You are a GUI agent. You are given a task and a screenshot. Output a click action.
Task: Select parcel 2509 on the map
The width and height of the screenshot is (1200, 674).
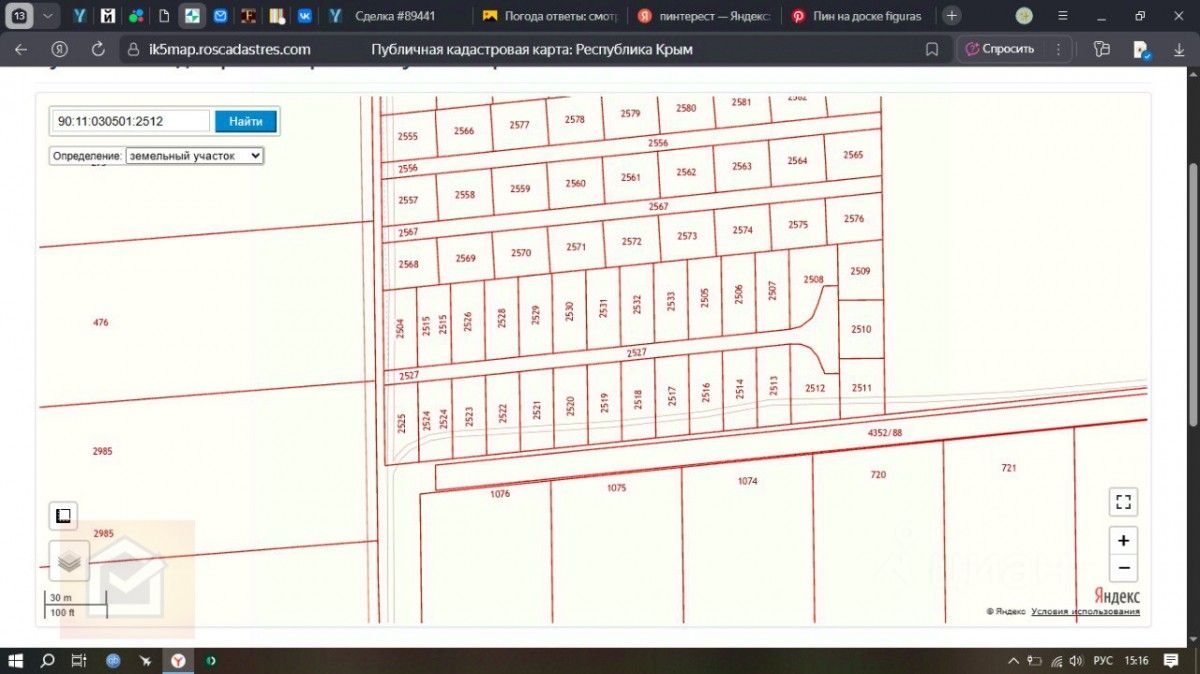coord(860,271)
